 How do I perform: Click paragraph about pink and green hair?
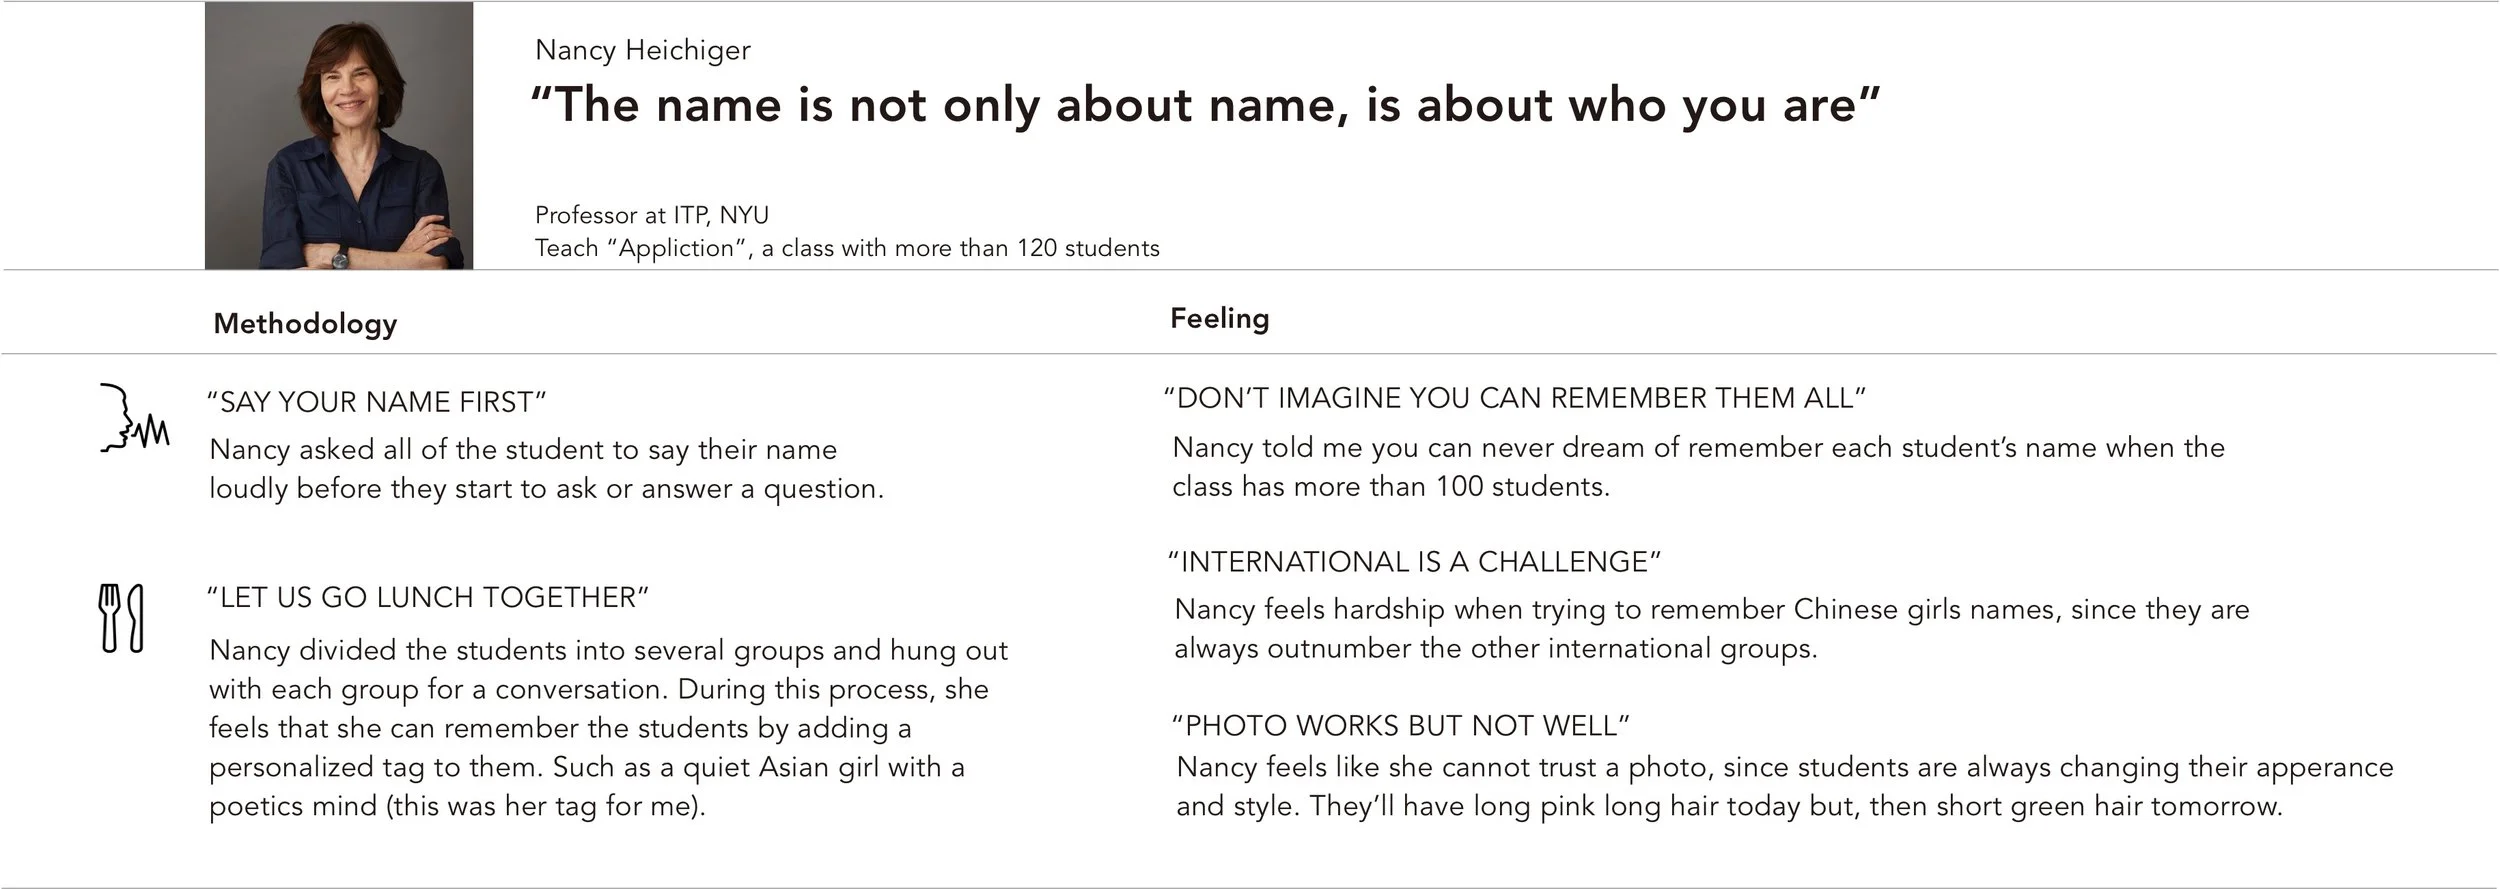1785,787
